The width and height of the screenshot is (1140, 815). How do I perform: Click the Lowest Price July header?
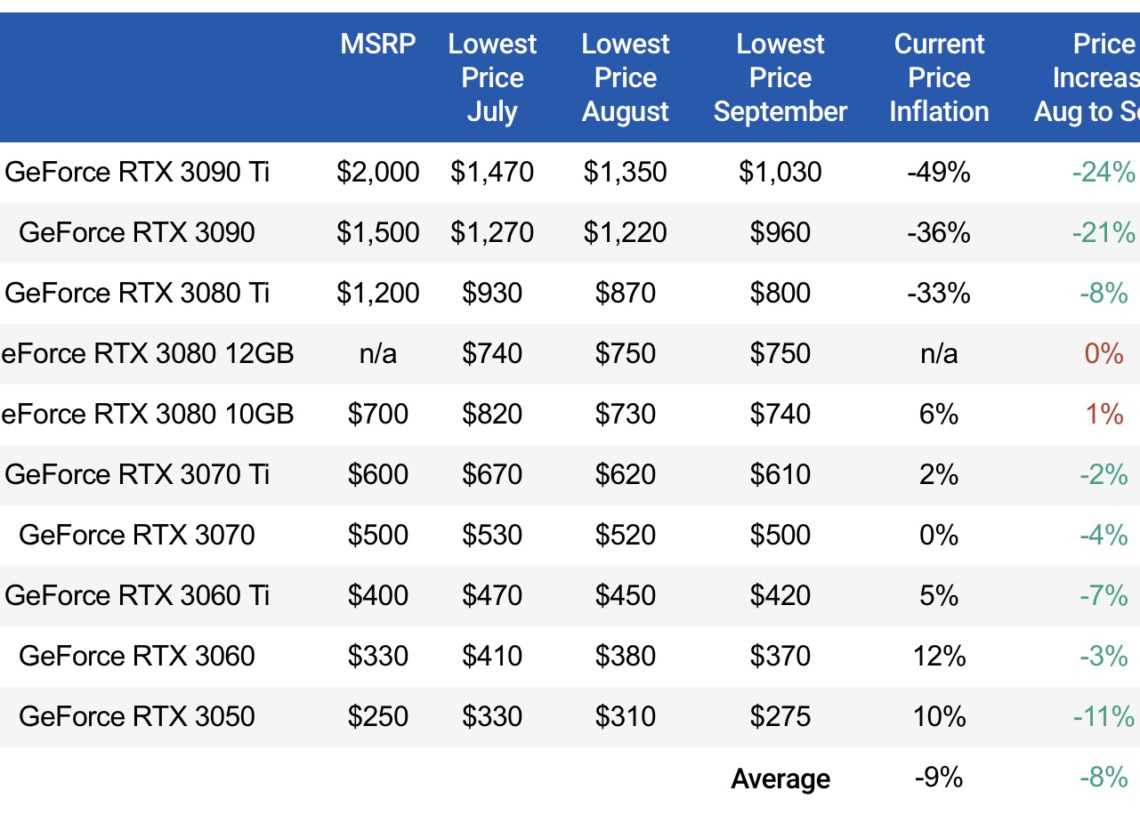[492, 78]
